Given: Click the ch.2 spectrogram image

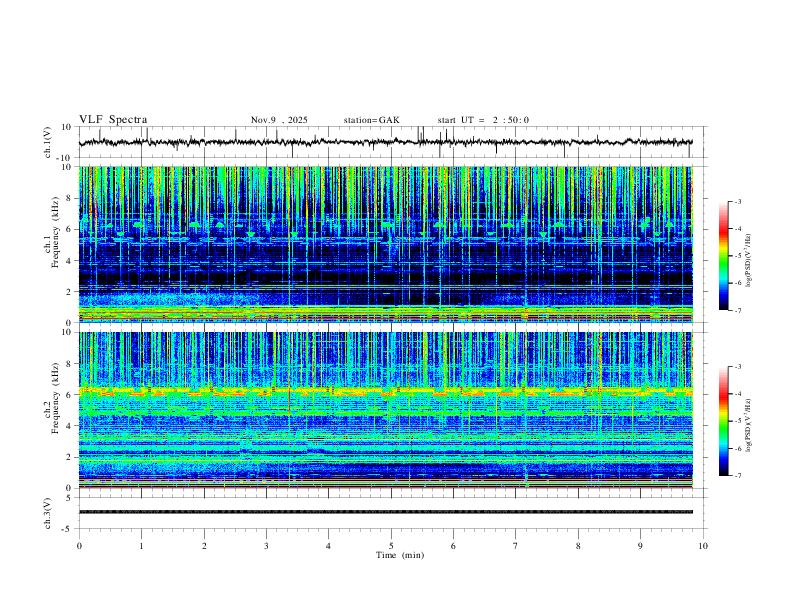Looking at the screenshot, I should 386,410.
